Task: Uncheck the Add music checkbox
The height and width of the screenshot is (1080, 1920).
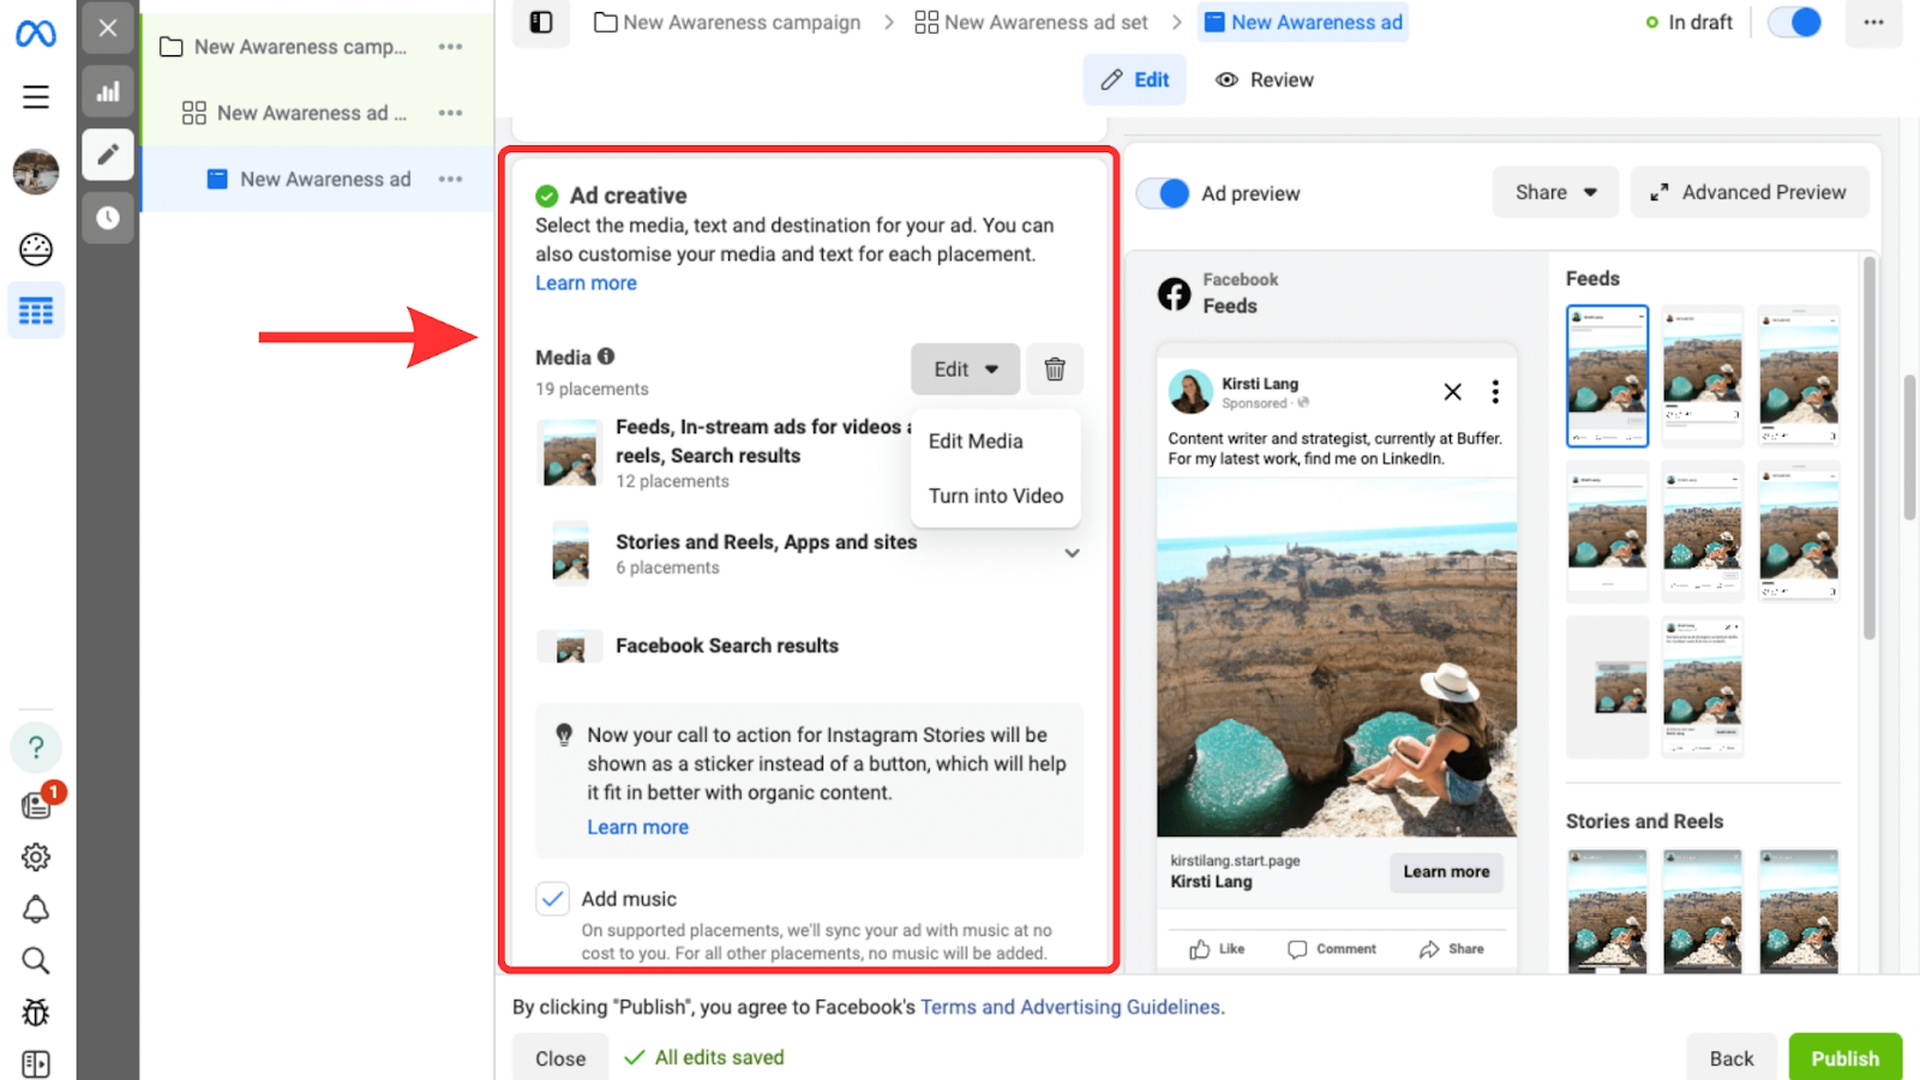Action: [552, 899]
